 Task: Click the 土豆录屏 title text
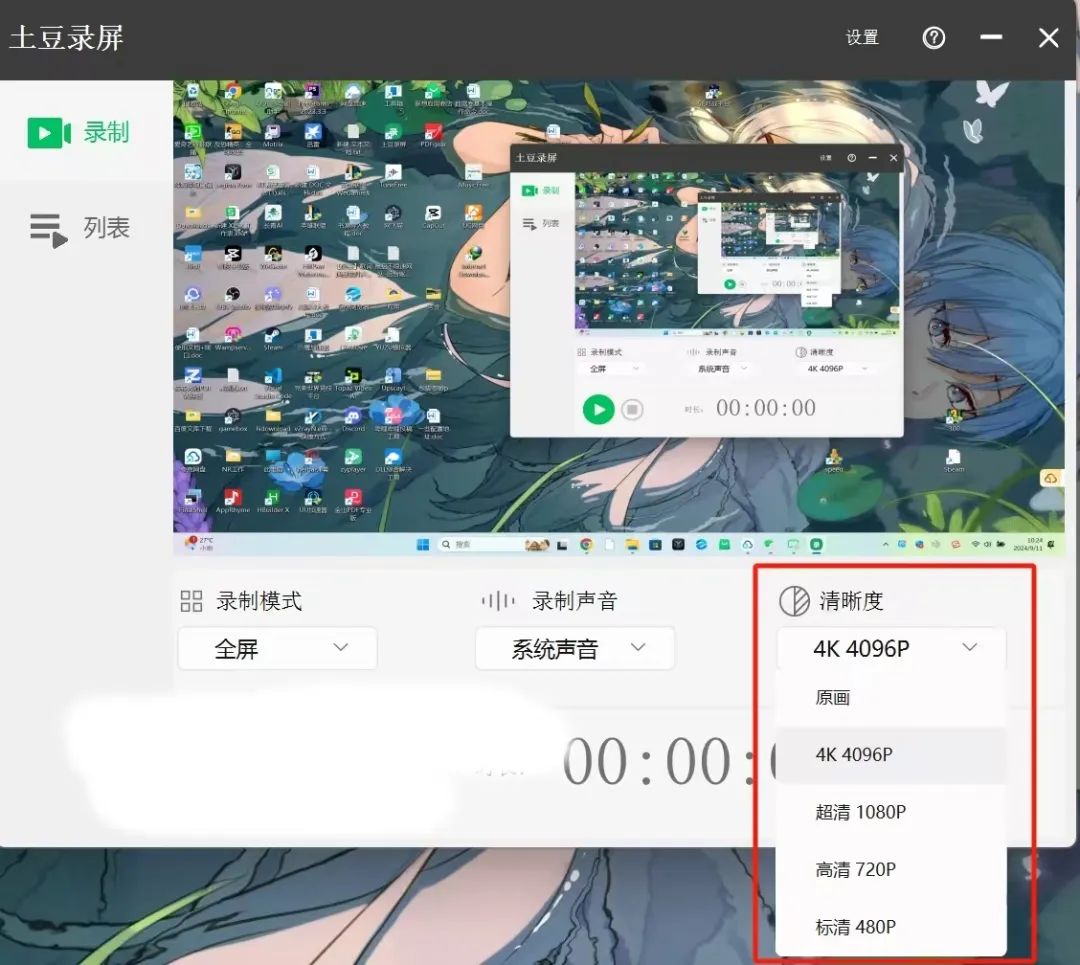tap(66, 37)
